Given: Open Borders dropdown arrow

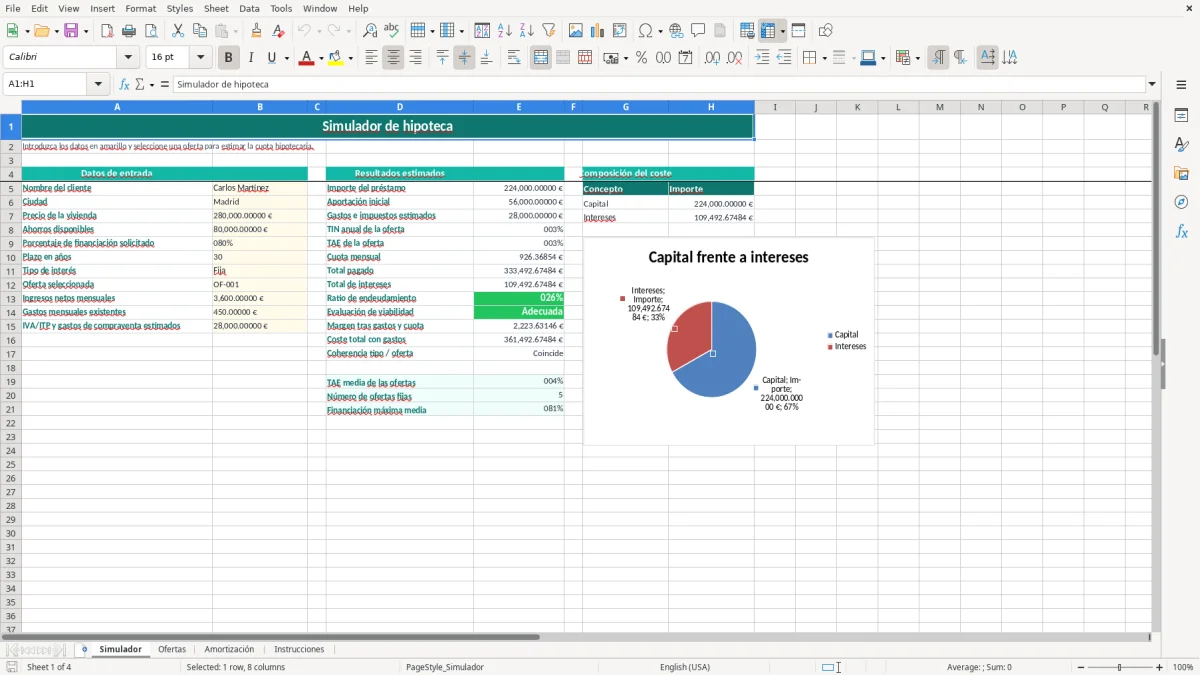Looking at the screenshot, I should [824, 58].
